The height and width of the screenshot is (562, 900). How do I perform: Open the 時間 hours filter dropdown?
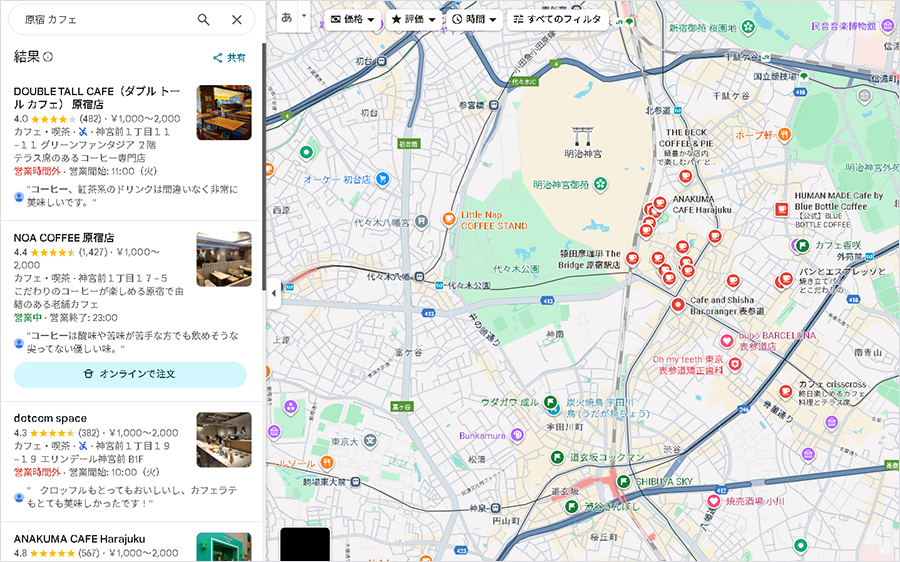point(474,19)
